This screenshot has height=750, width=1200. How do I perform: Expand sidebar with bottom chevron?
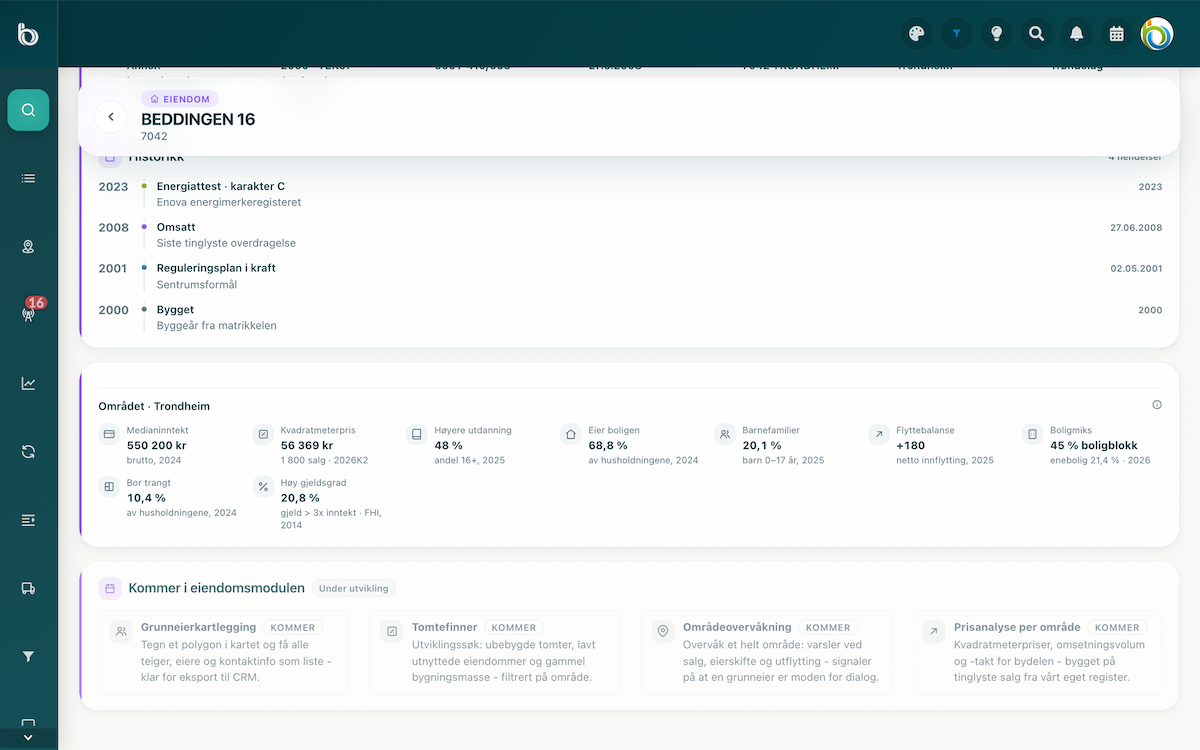(x=28, y=737)
